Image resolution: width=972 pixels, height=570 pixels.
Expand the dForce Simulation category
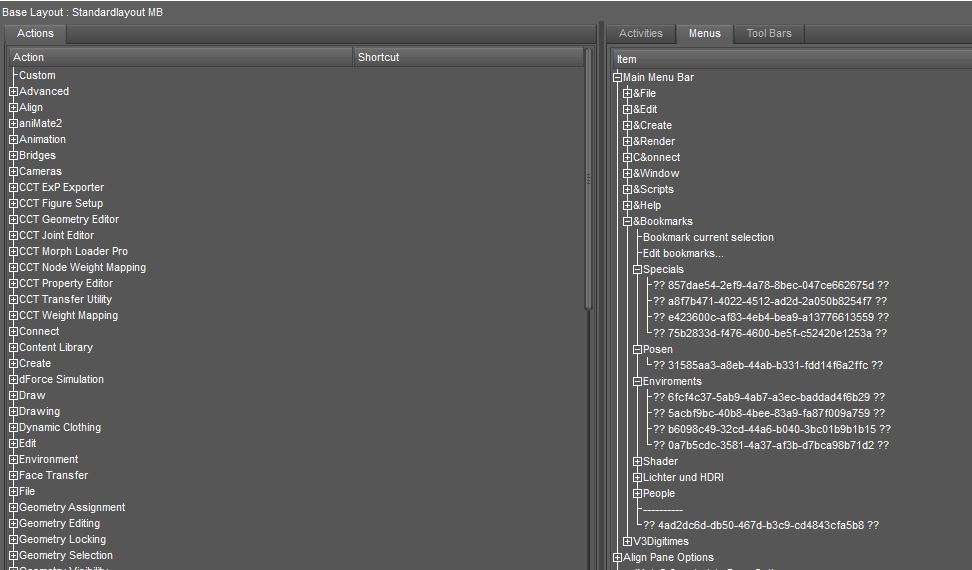(13, 379)
